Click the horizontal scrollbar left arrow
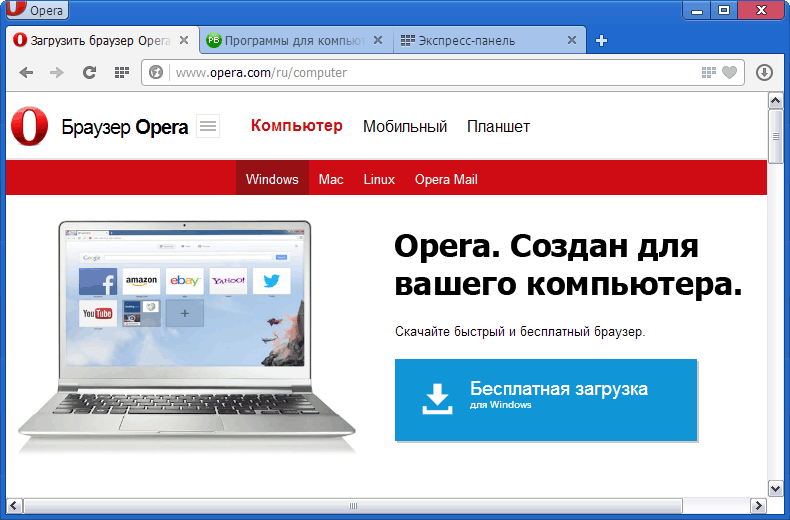The height and width of the screenshot is (520, 790). (14, 505)
